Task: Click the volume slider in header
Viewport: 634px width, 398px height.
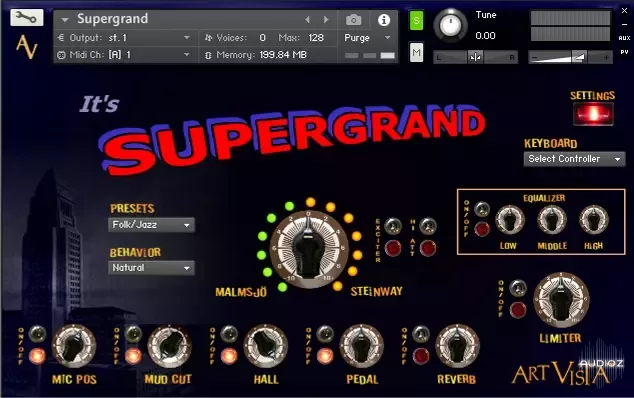Action: [x=570, y=57]
